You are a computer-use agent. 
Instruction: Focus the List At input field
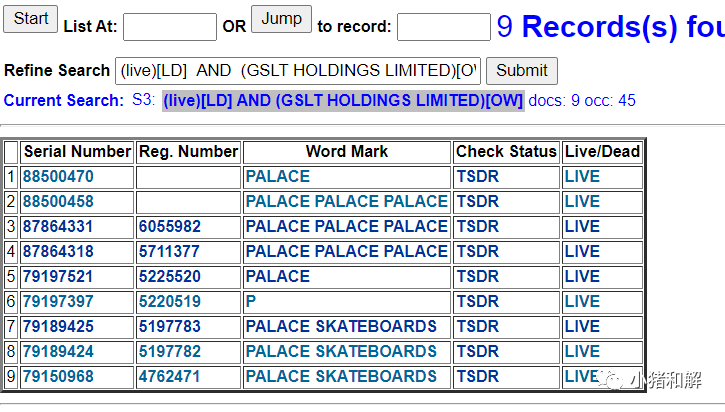pyautogui.click(x=170, y=27)
